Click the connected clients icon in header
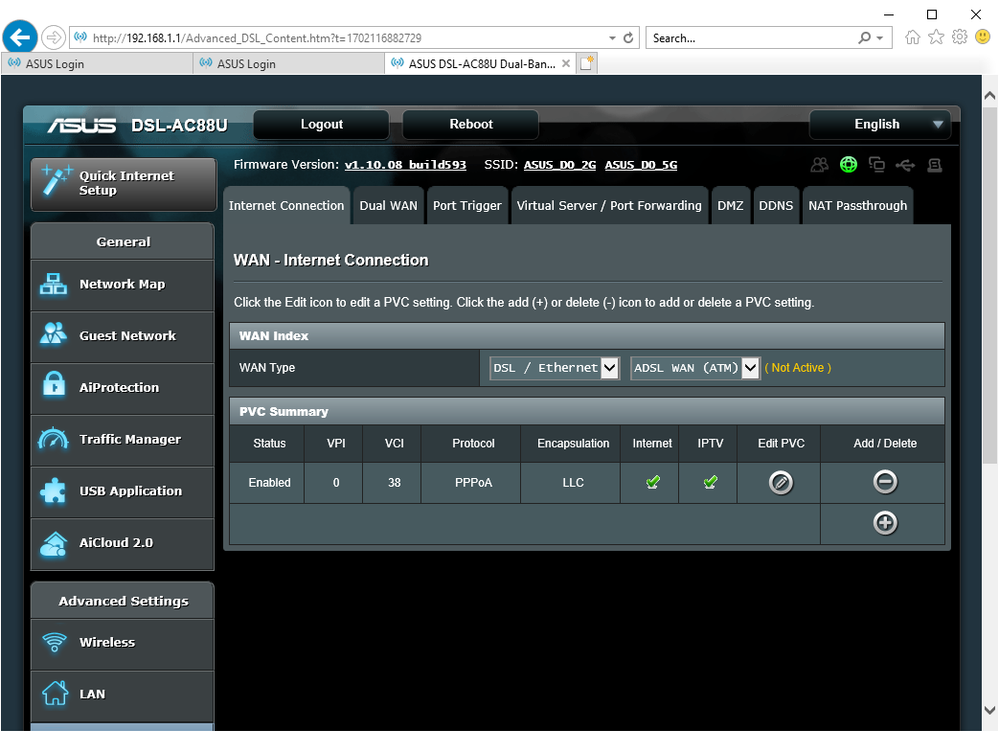 point(820,165)
